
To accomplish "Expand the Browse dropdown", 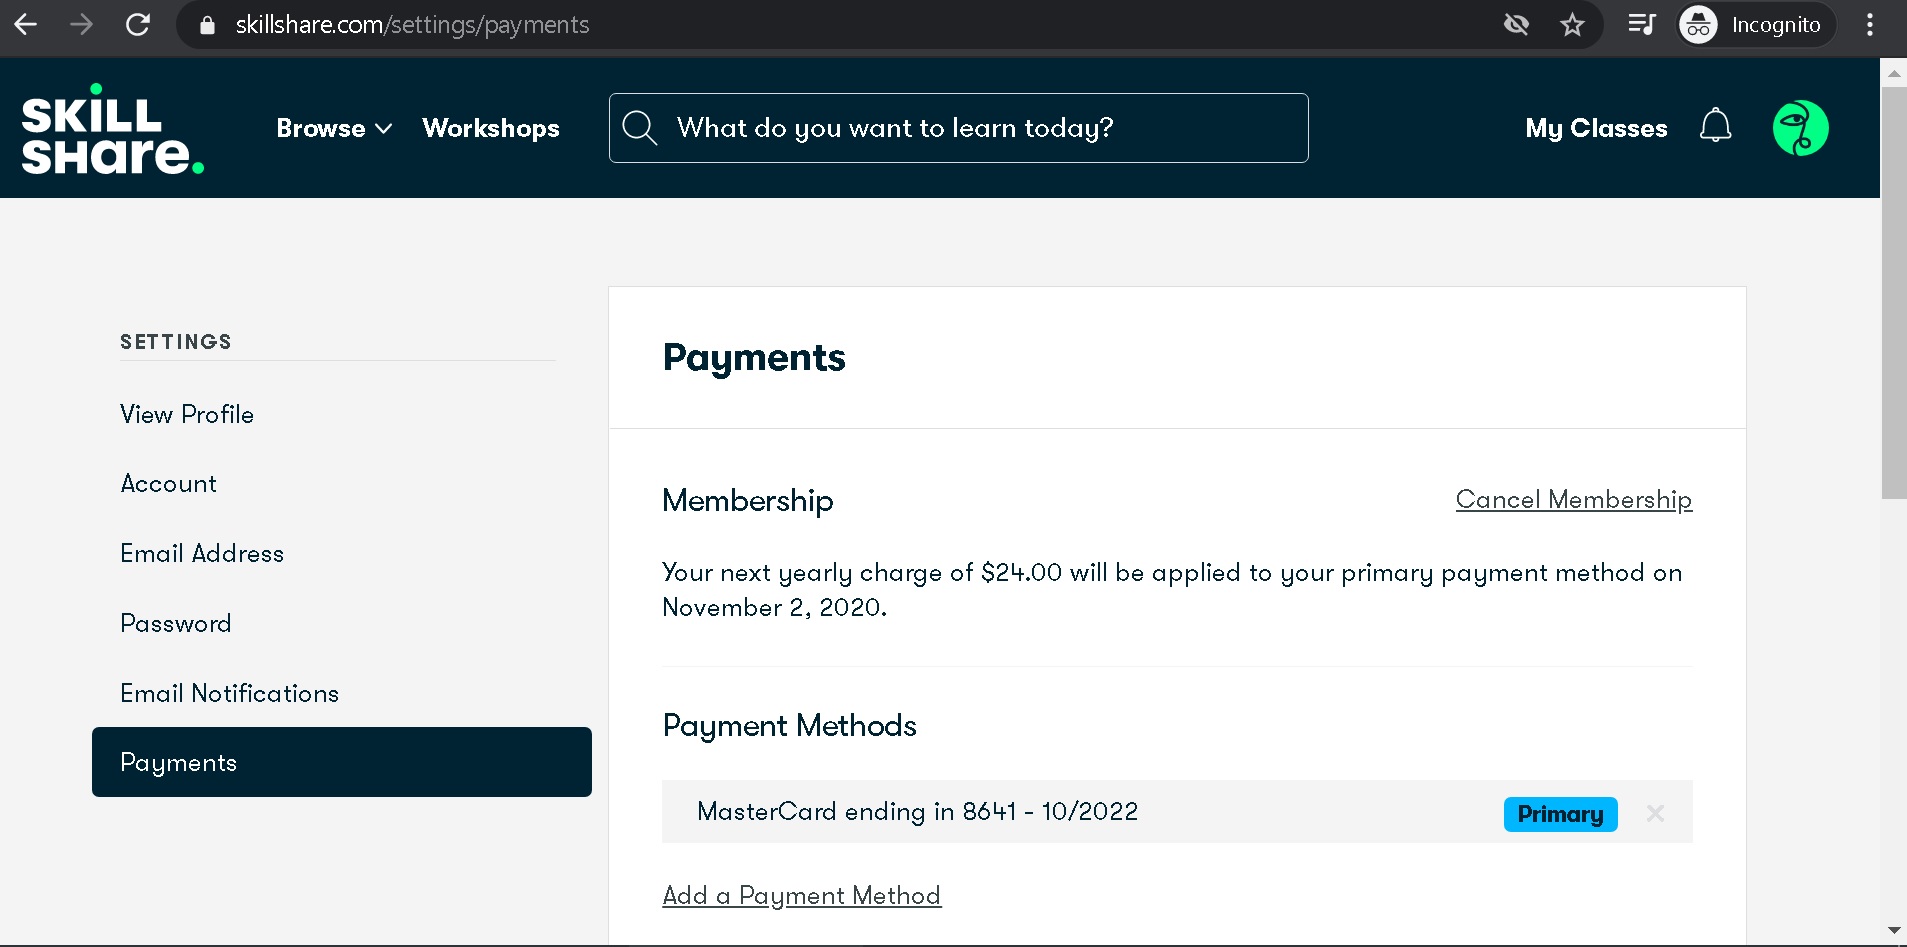I will (x=333, y=128).
